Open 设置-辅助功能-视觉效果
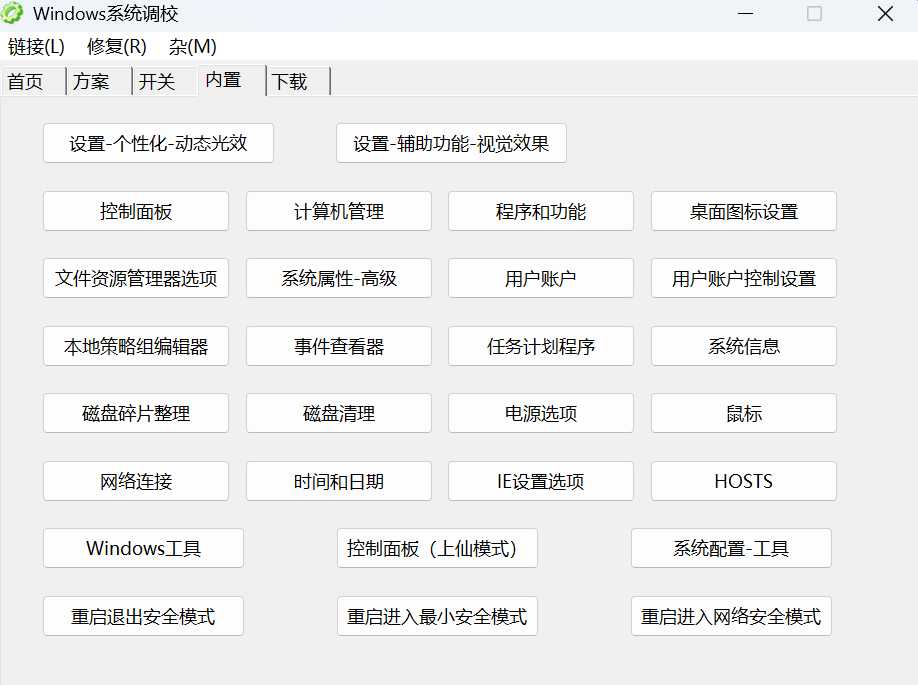The width and height of the screenshot is (918, 685). tap(451, 143)
